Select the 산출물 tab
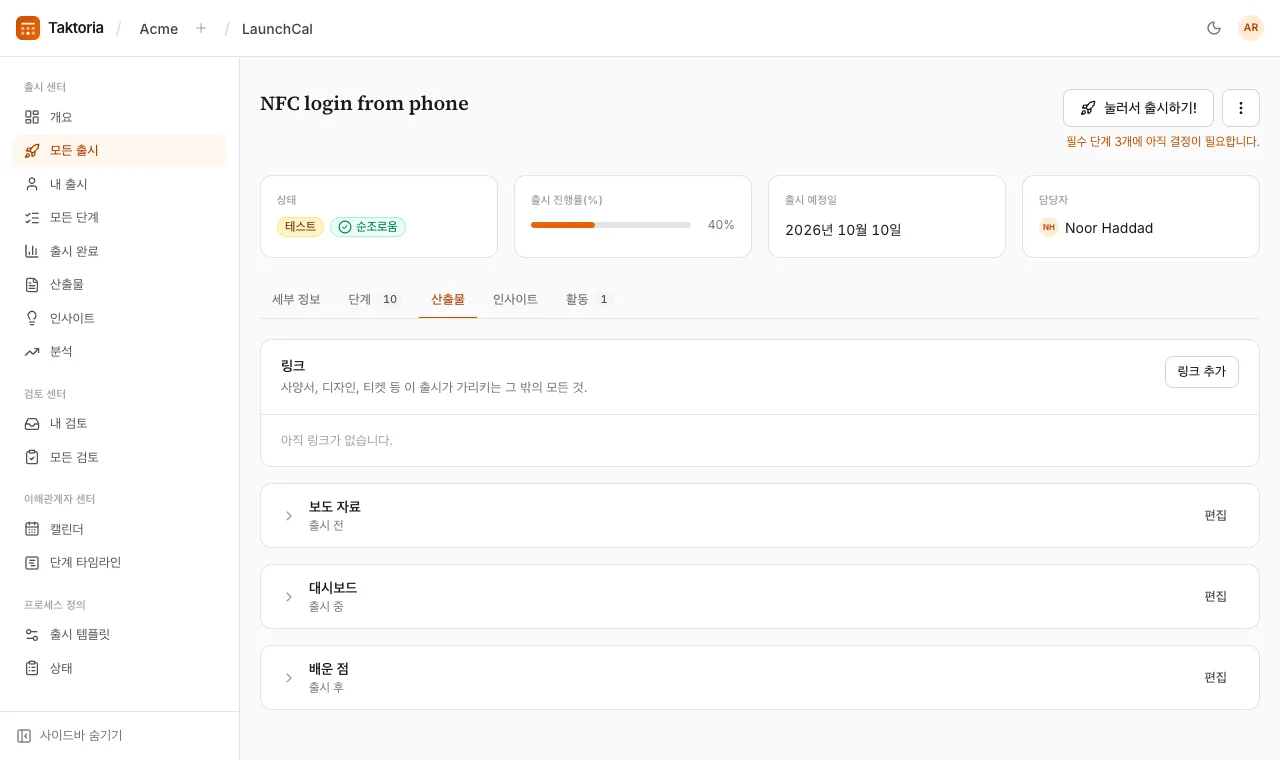 (x=448, y=299)
